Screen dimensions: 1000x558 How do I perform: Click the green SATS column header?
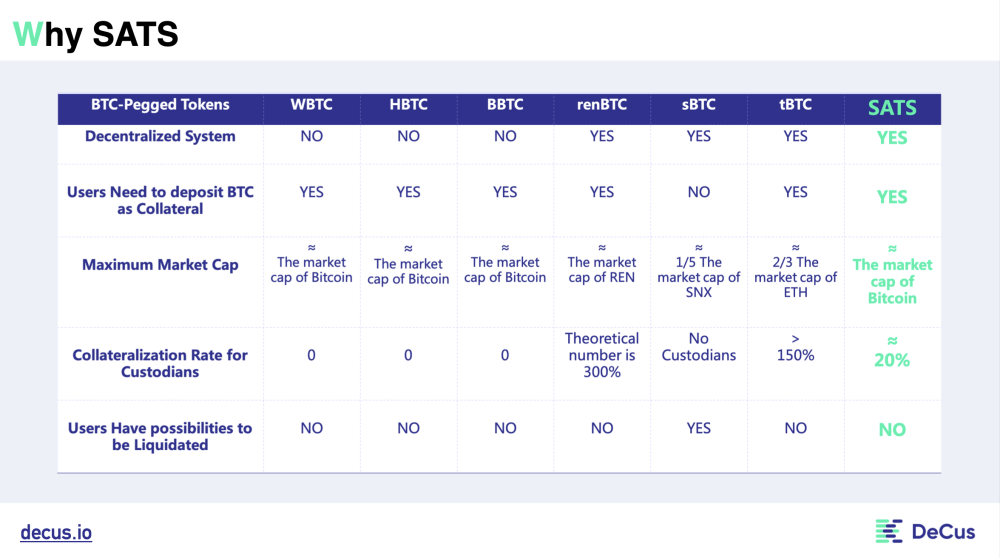click(892, 108)
